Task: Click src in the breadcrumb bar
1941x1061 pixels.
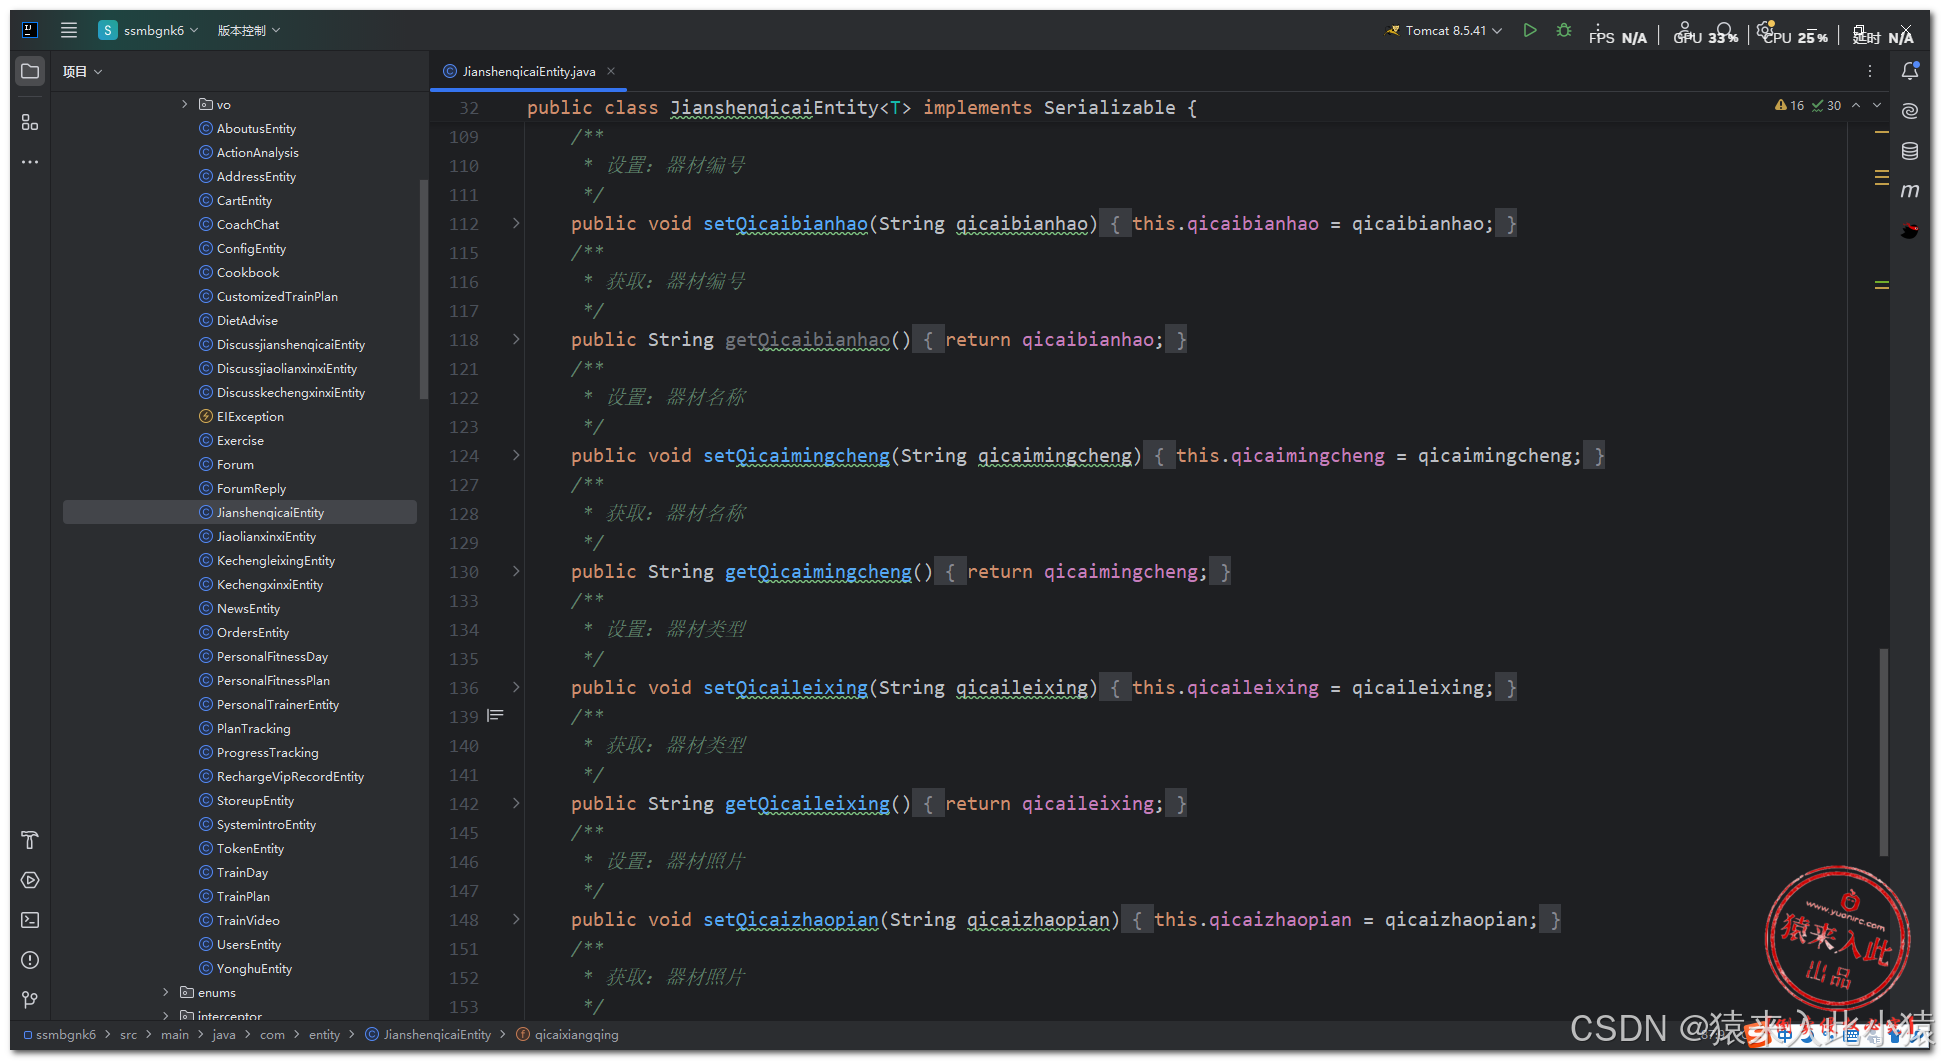Action: point(128,1034)
